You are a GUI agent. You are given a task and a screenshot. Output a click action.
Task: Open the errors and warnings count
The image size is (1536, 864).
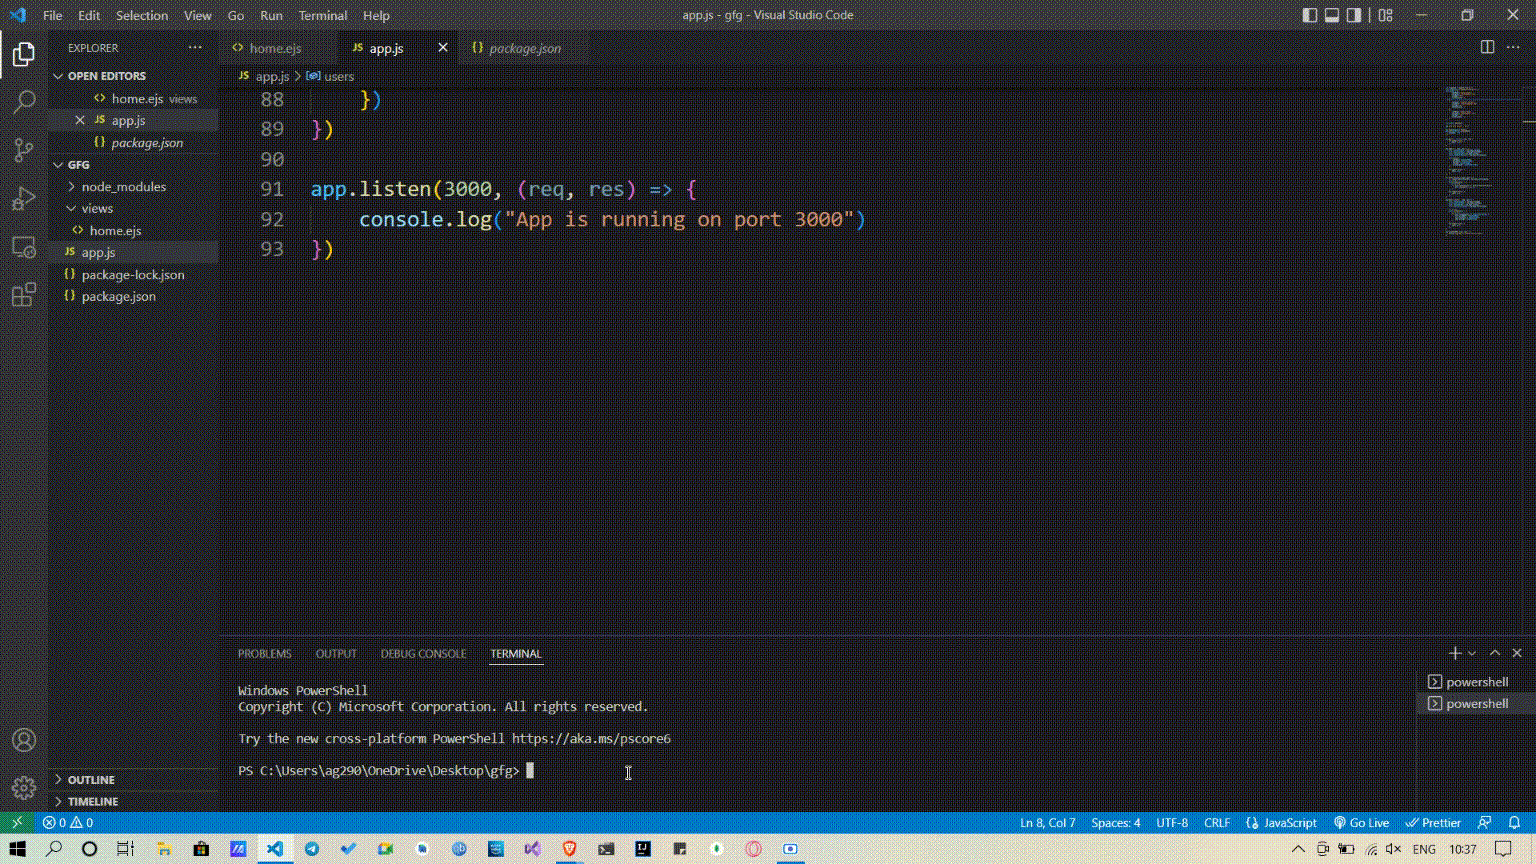point(68,822)
